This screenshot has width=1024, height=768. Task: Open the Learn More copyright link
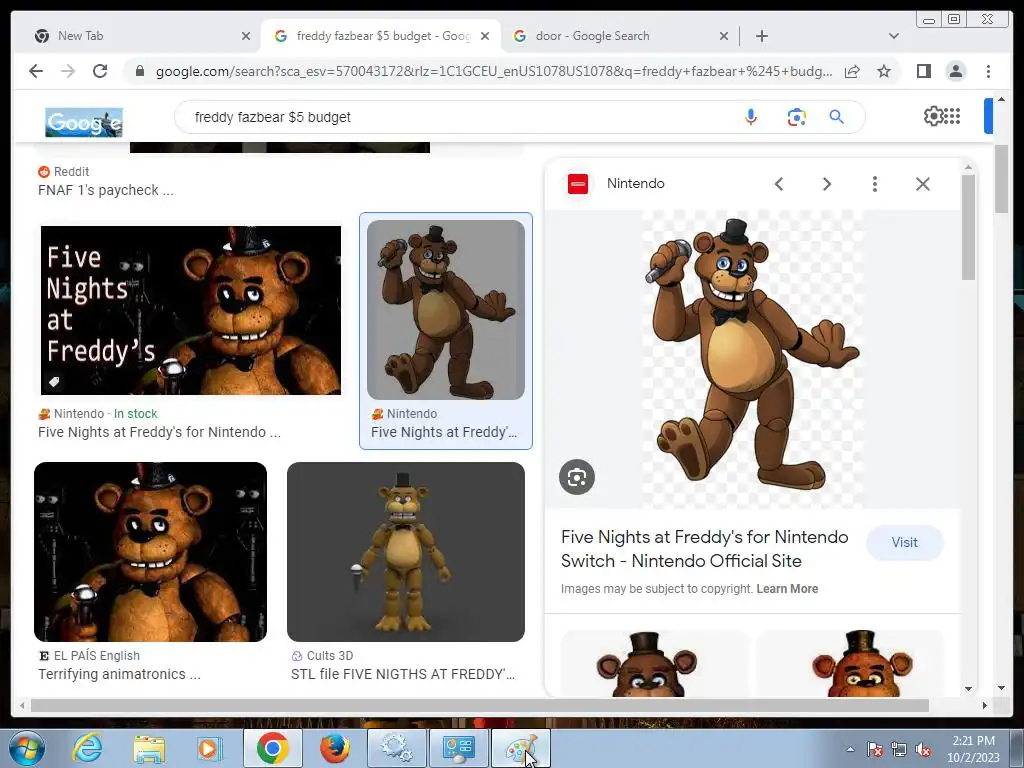(x=787, y=588)
